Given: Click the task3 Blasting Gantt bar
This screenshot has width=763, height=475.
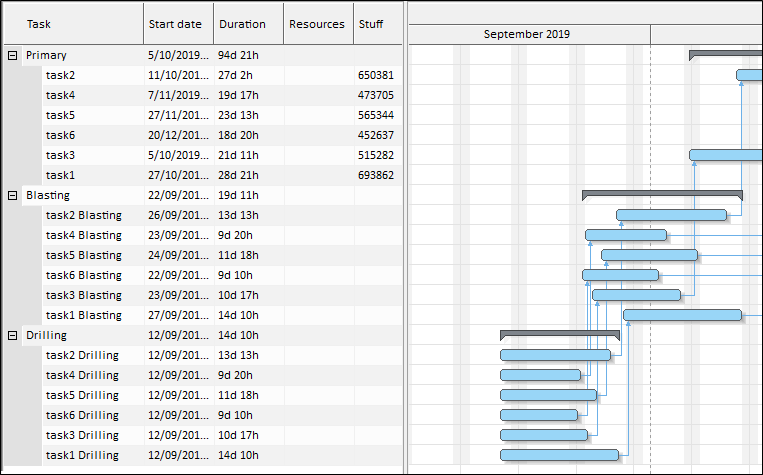Looking at the screenshot, I should [x=636, y=295].
